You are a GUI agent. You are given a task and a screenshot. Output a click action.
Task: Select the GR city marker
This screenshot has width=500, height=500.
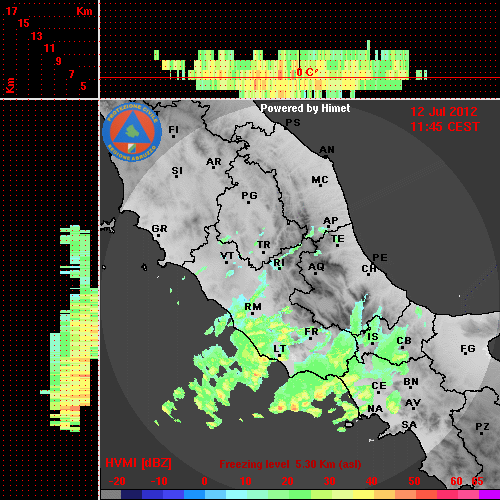pyautogui.click(x=159, y=229)
